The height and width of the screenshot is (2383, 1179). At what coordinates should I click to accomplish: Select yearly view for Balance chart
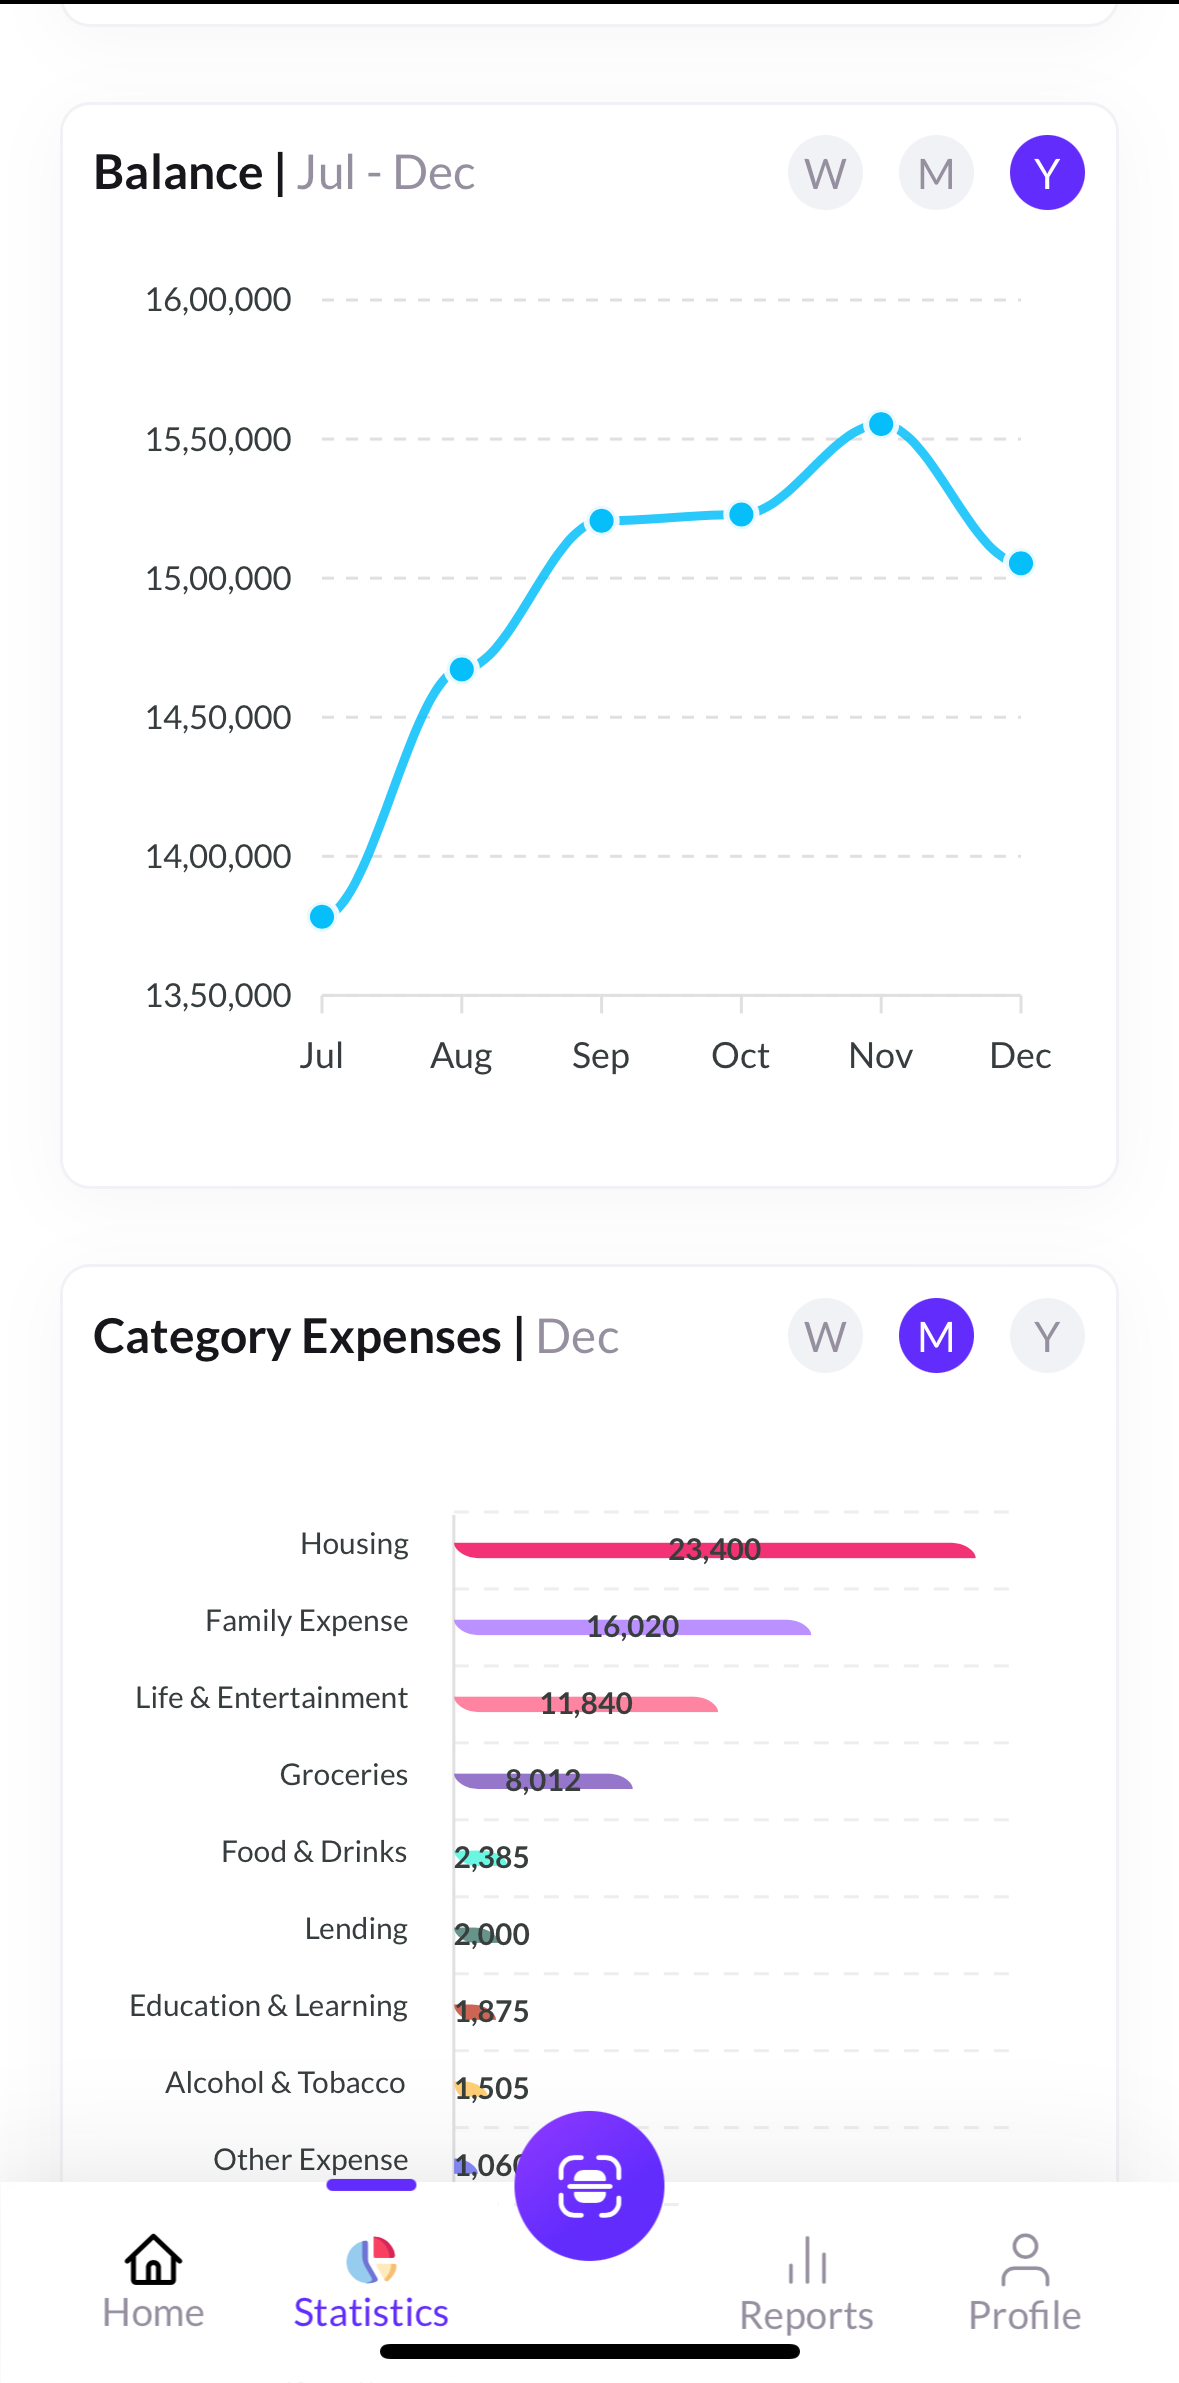click(1047, 173)
